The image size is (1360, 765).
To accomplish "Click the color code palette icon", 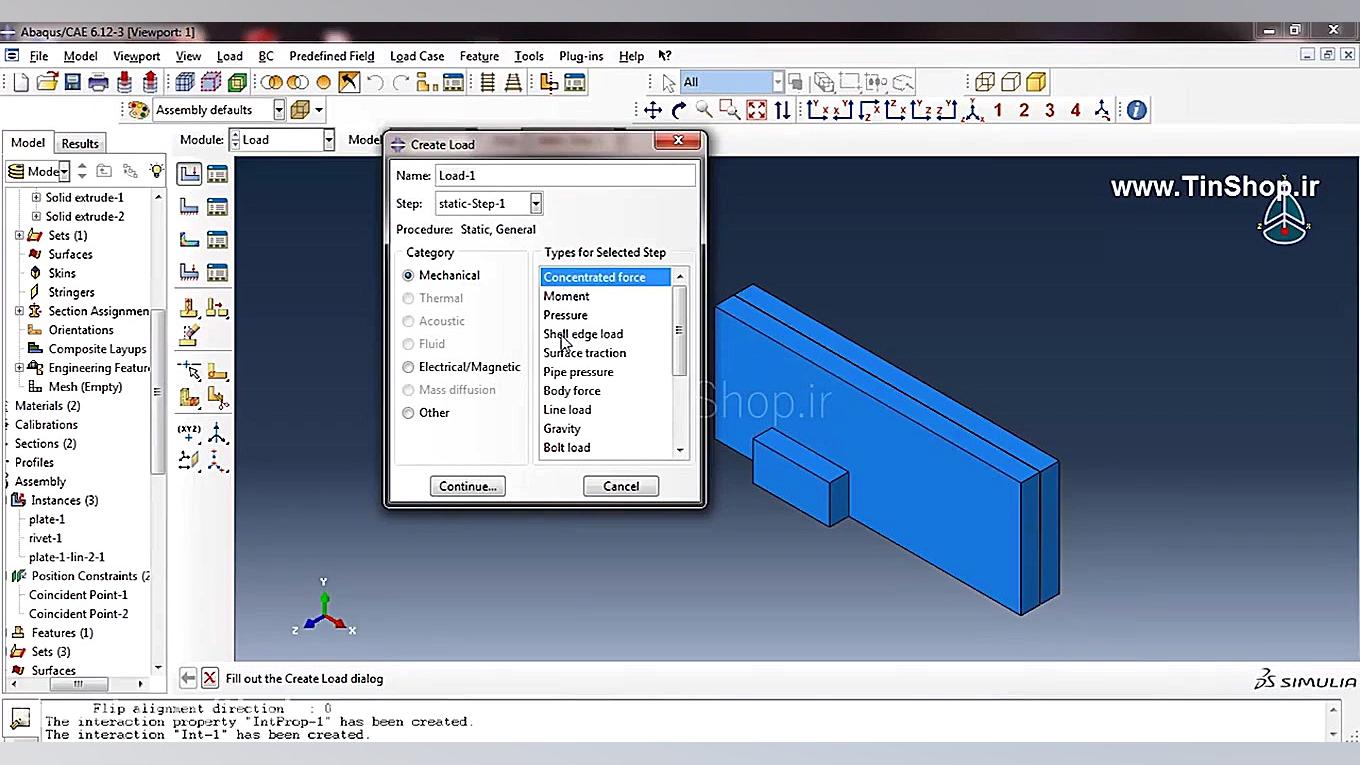I will (x=139, y=110).
